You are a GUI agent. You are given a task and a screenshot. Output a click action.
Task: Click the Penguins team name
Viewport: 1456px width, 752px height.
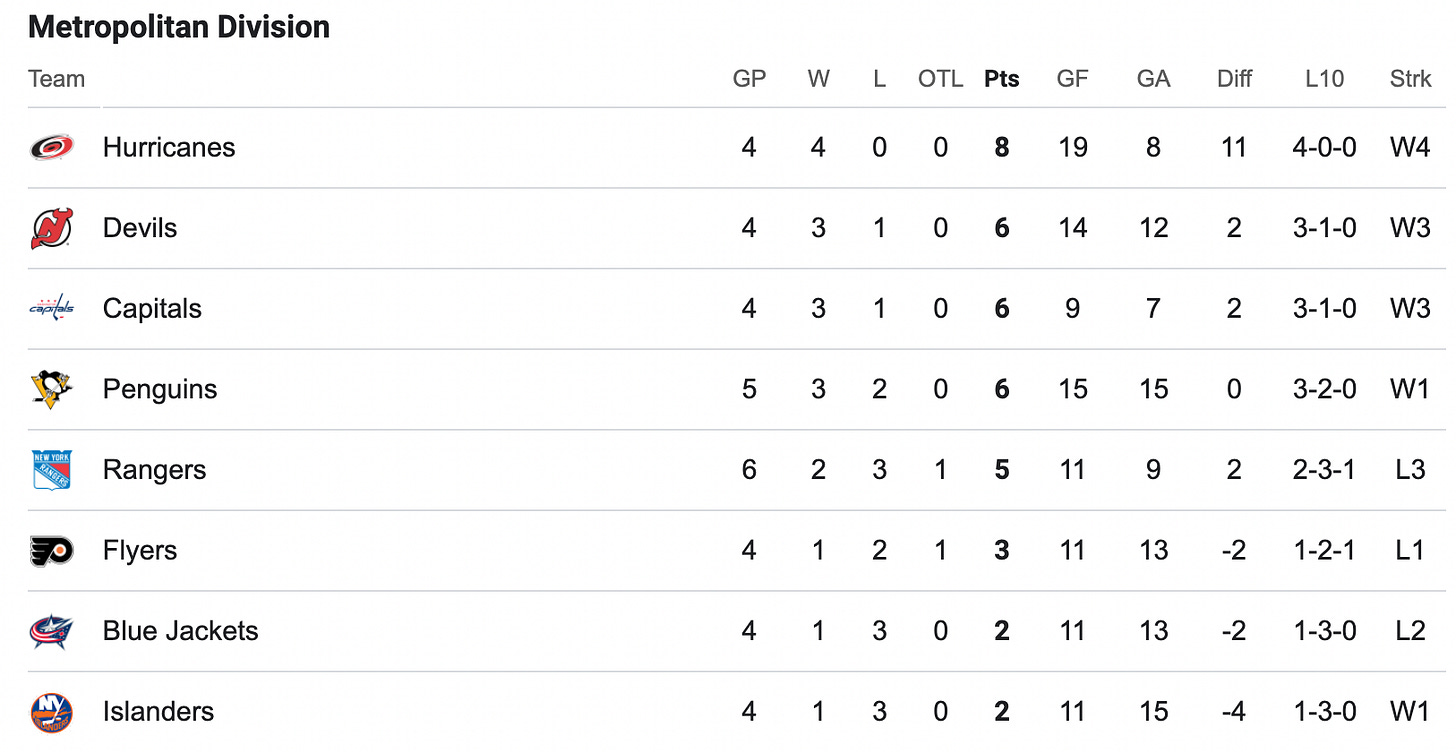(x=160, y=389)
